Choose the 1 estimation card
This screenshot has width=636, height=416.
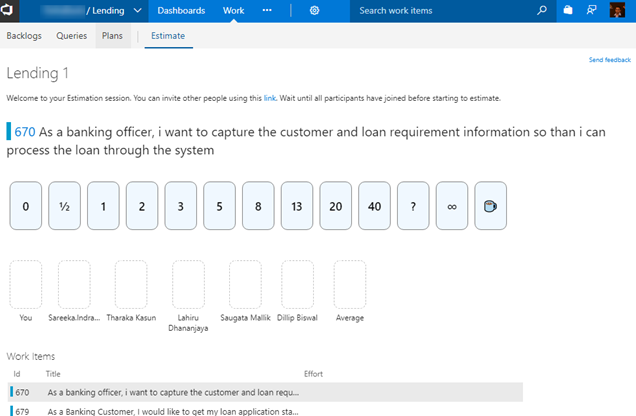point(103,206)
